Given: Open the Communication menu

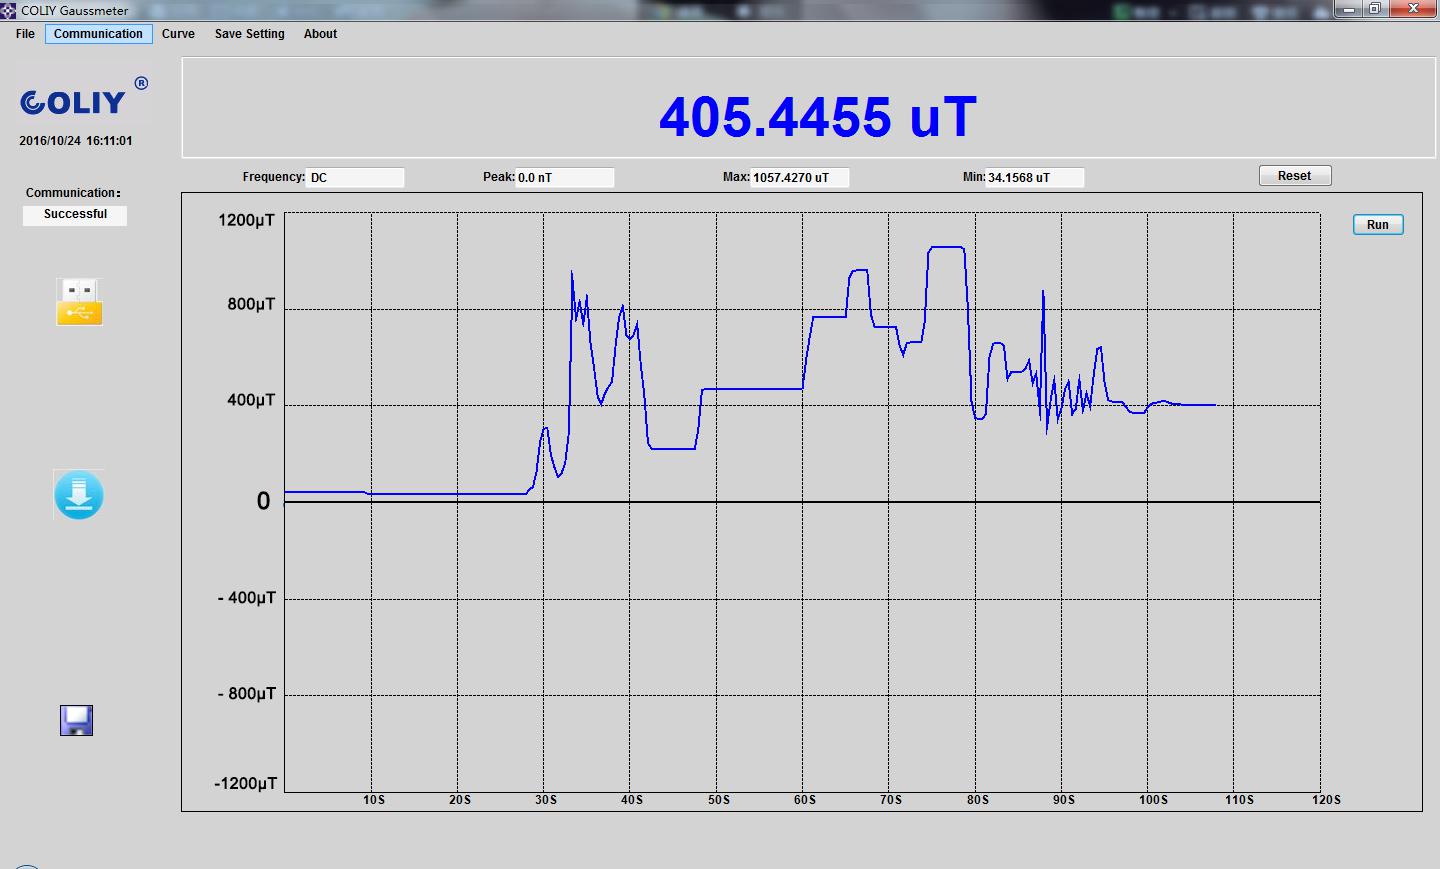Looking at the screenshot, I should pos(98,34).
